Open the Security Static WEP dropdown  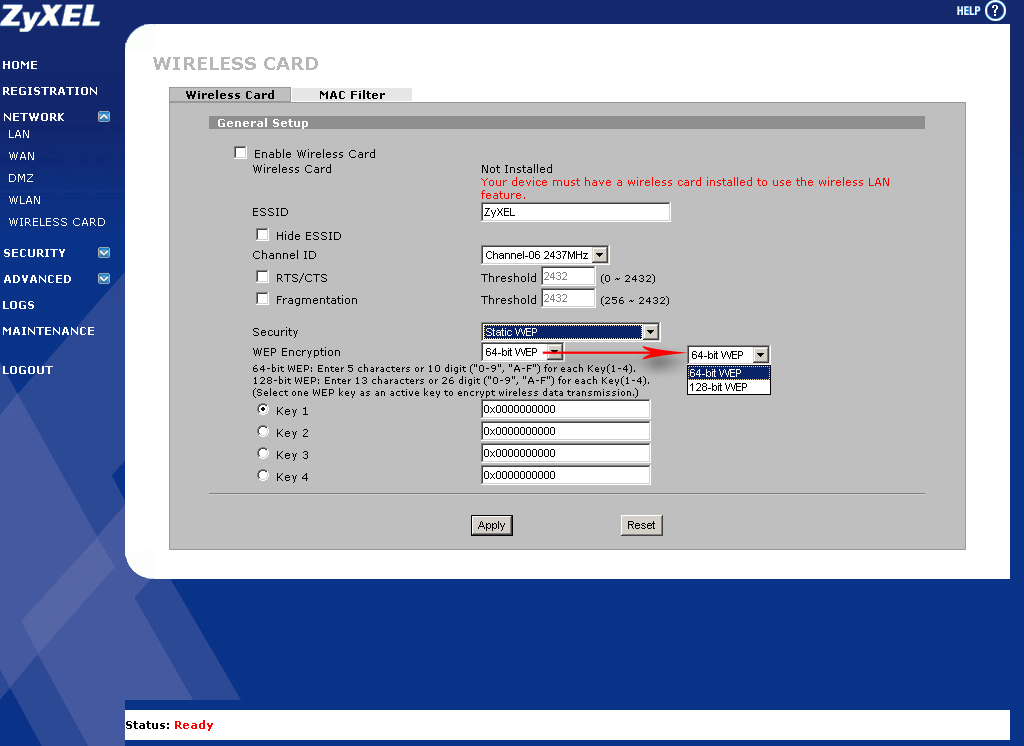click(x=570, y=332)
